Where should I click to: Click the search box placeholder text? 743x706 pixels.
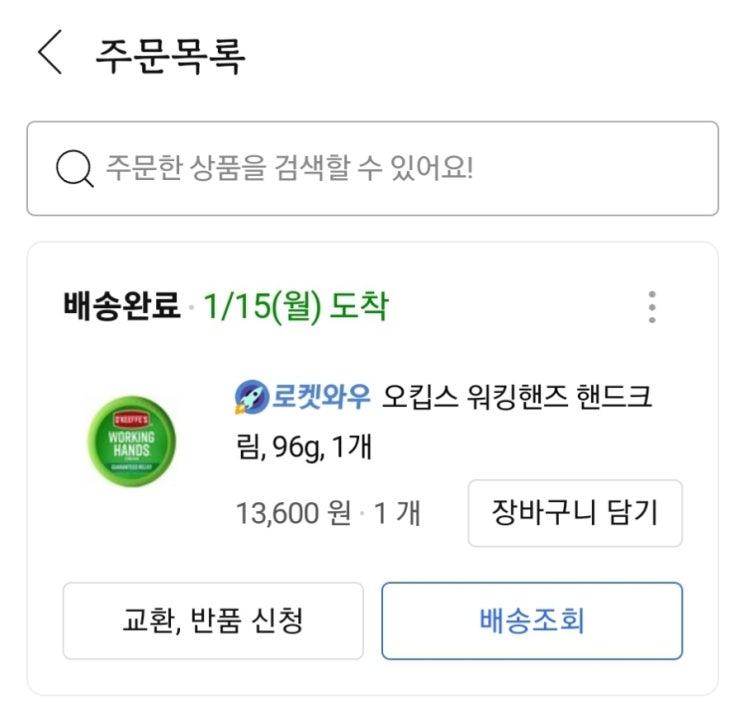[x=289, y=168]
